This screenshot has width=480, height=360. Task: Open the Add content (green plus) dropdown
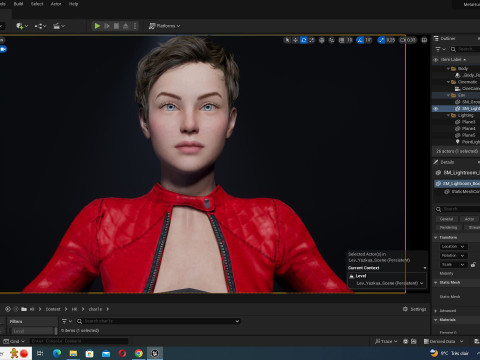tap(22, 26)
